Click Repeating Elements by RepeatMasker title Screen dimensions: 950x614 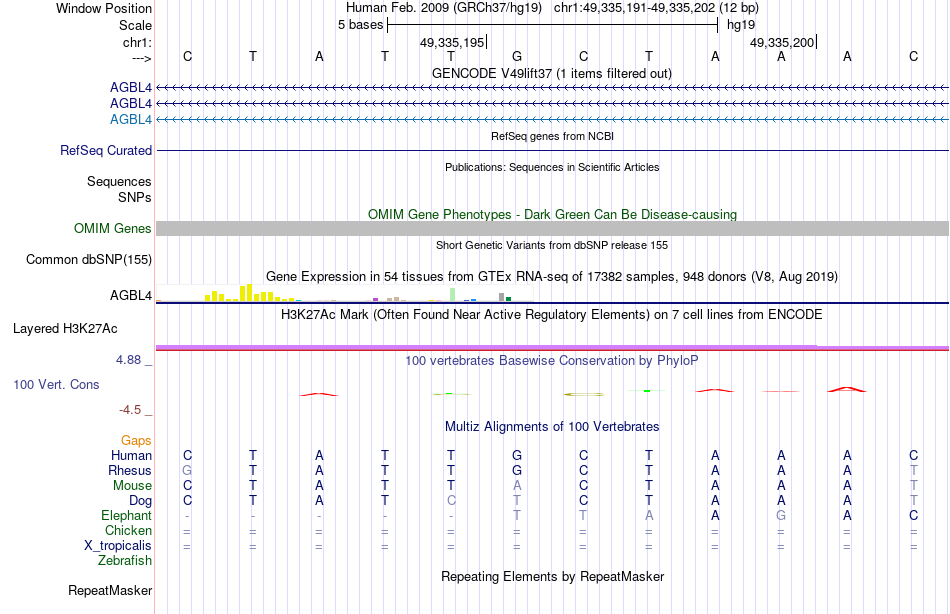point(553,576)
